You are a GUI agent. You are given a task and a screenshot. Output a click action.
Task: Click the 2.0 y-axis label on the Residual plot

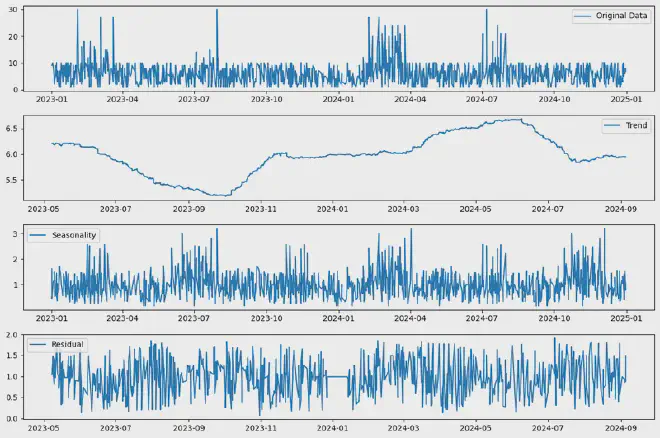coord(10,335)
